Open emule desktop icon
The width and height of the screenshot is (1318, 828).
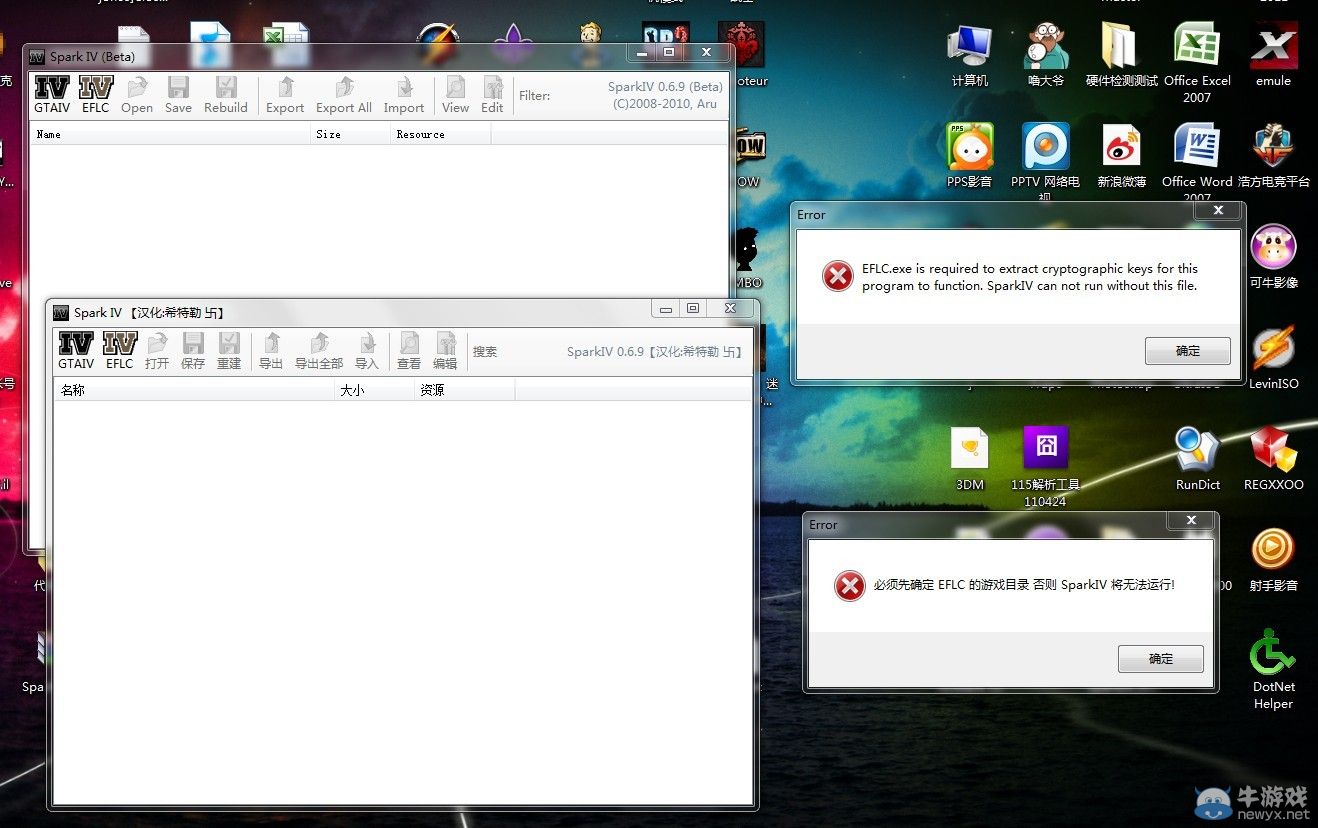pyautogui.click(x=1273, y=56)
